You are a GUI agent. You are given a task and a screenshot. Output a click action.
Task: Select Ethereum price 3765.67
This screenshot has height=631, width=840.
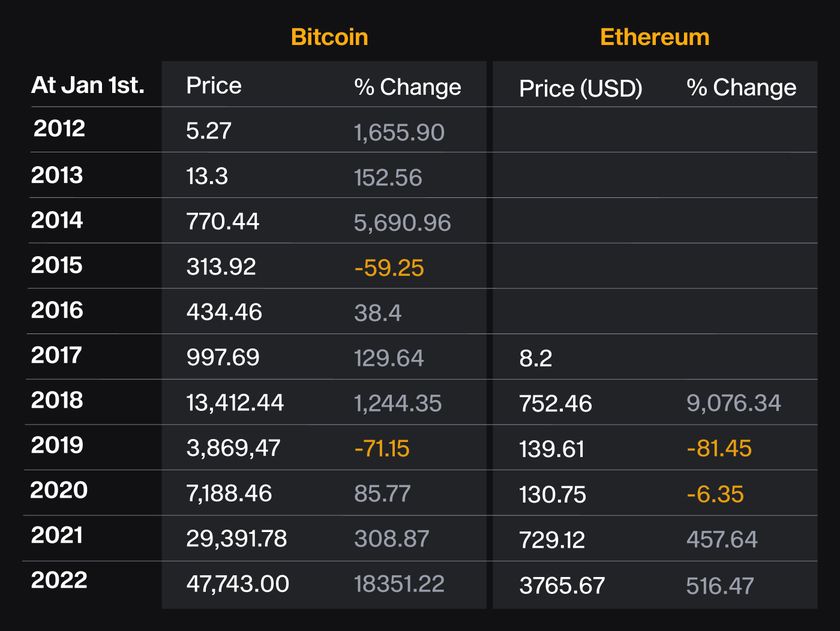(x=562, y=585)
